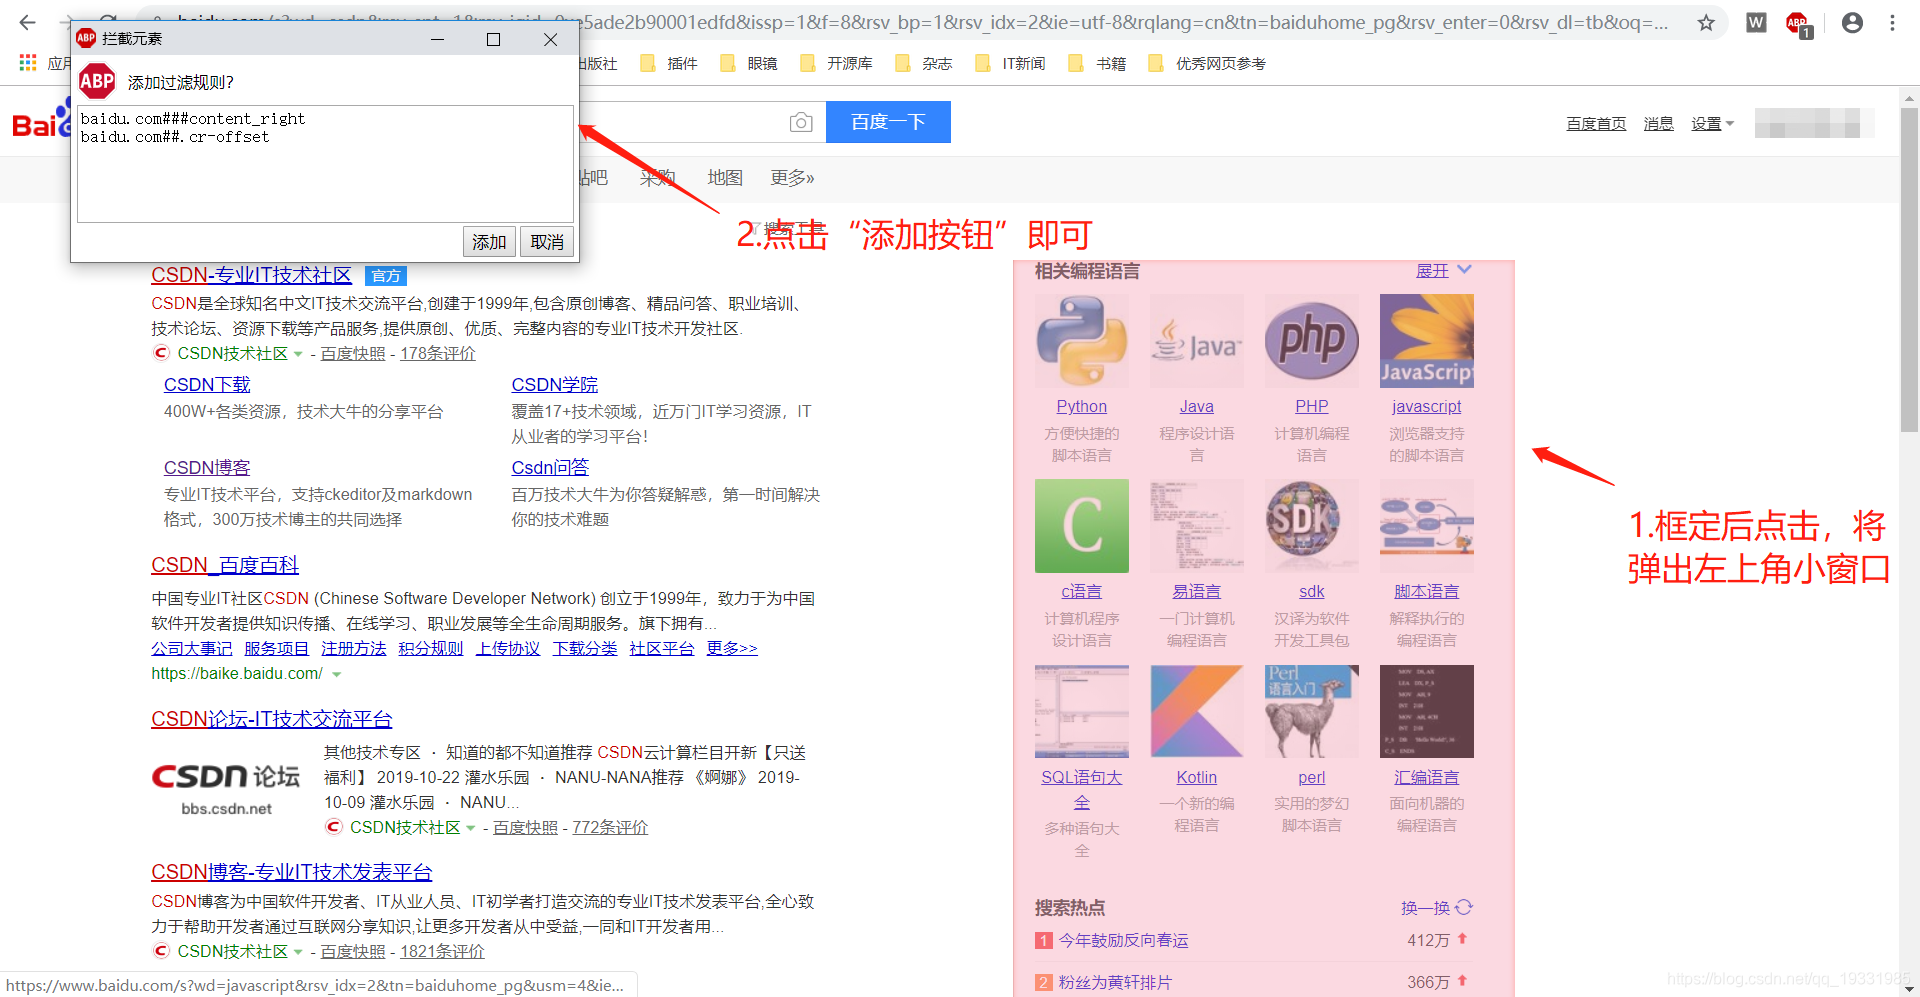
Task: Click the filter rules text area
Action: coord(326,164)
